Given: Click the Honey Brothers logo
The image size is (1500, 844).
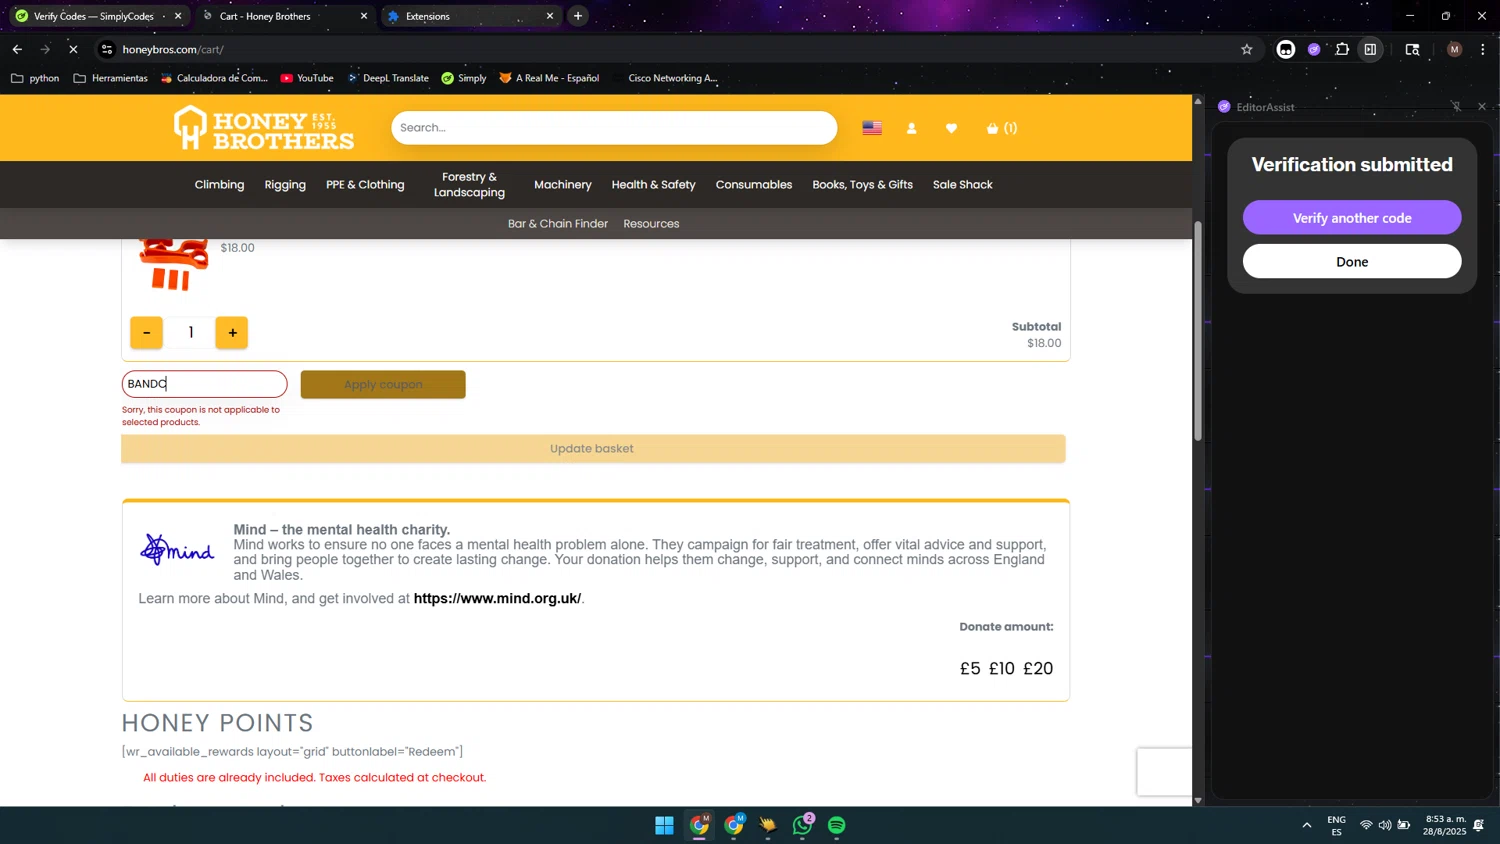Looking at the screenshot, I should pos(264,128).
